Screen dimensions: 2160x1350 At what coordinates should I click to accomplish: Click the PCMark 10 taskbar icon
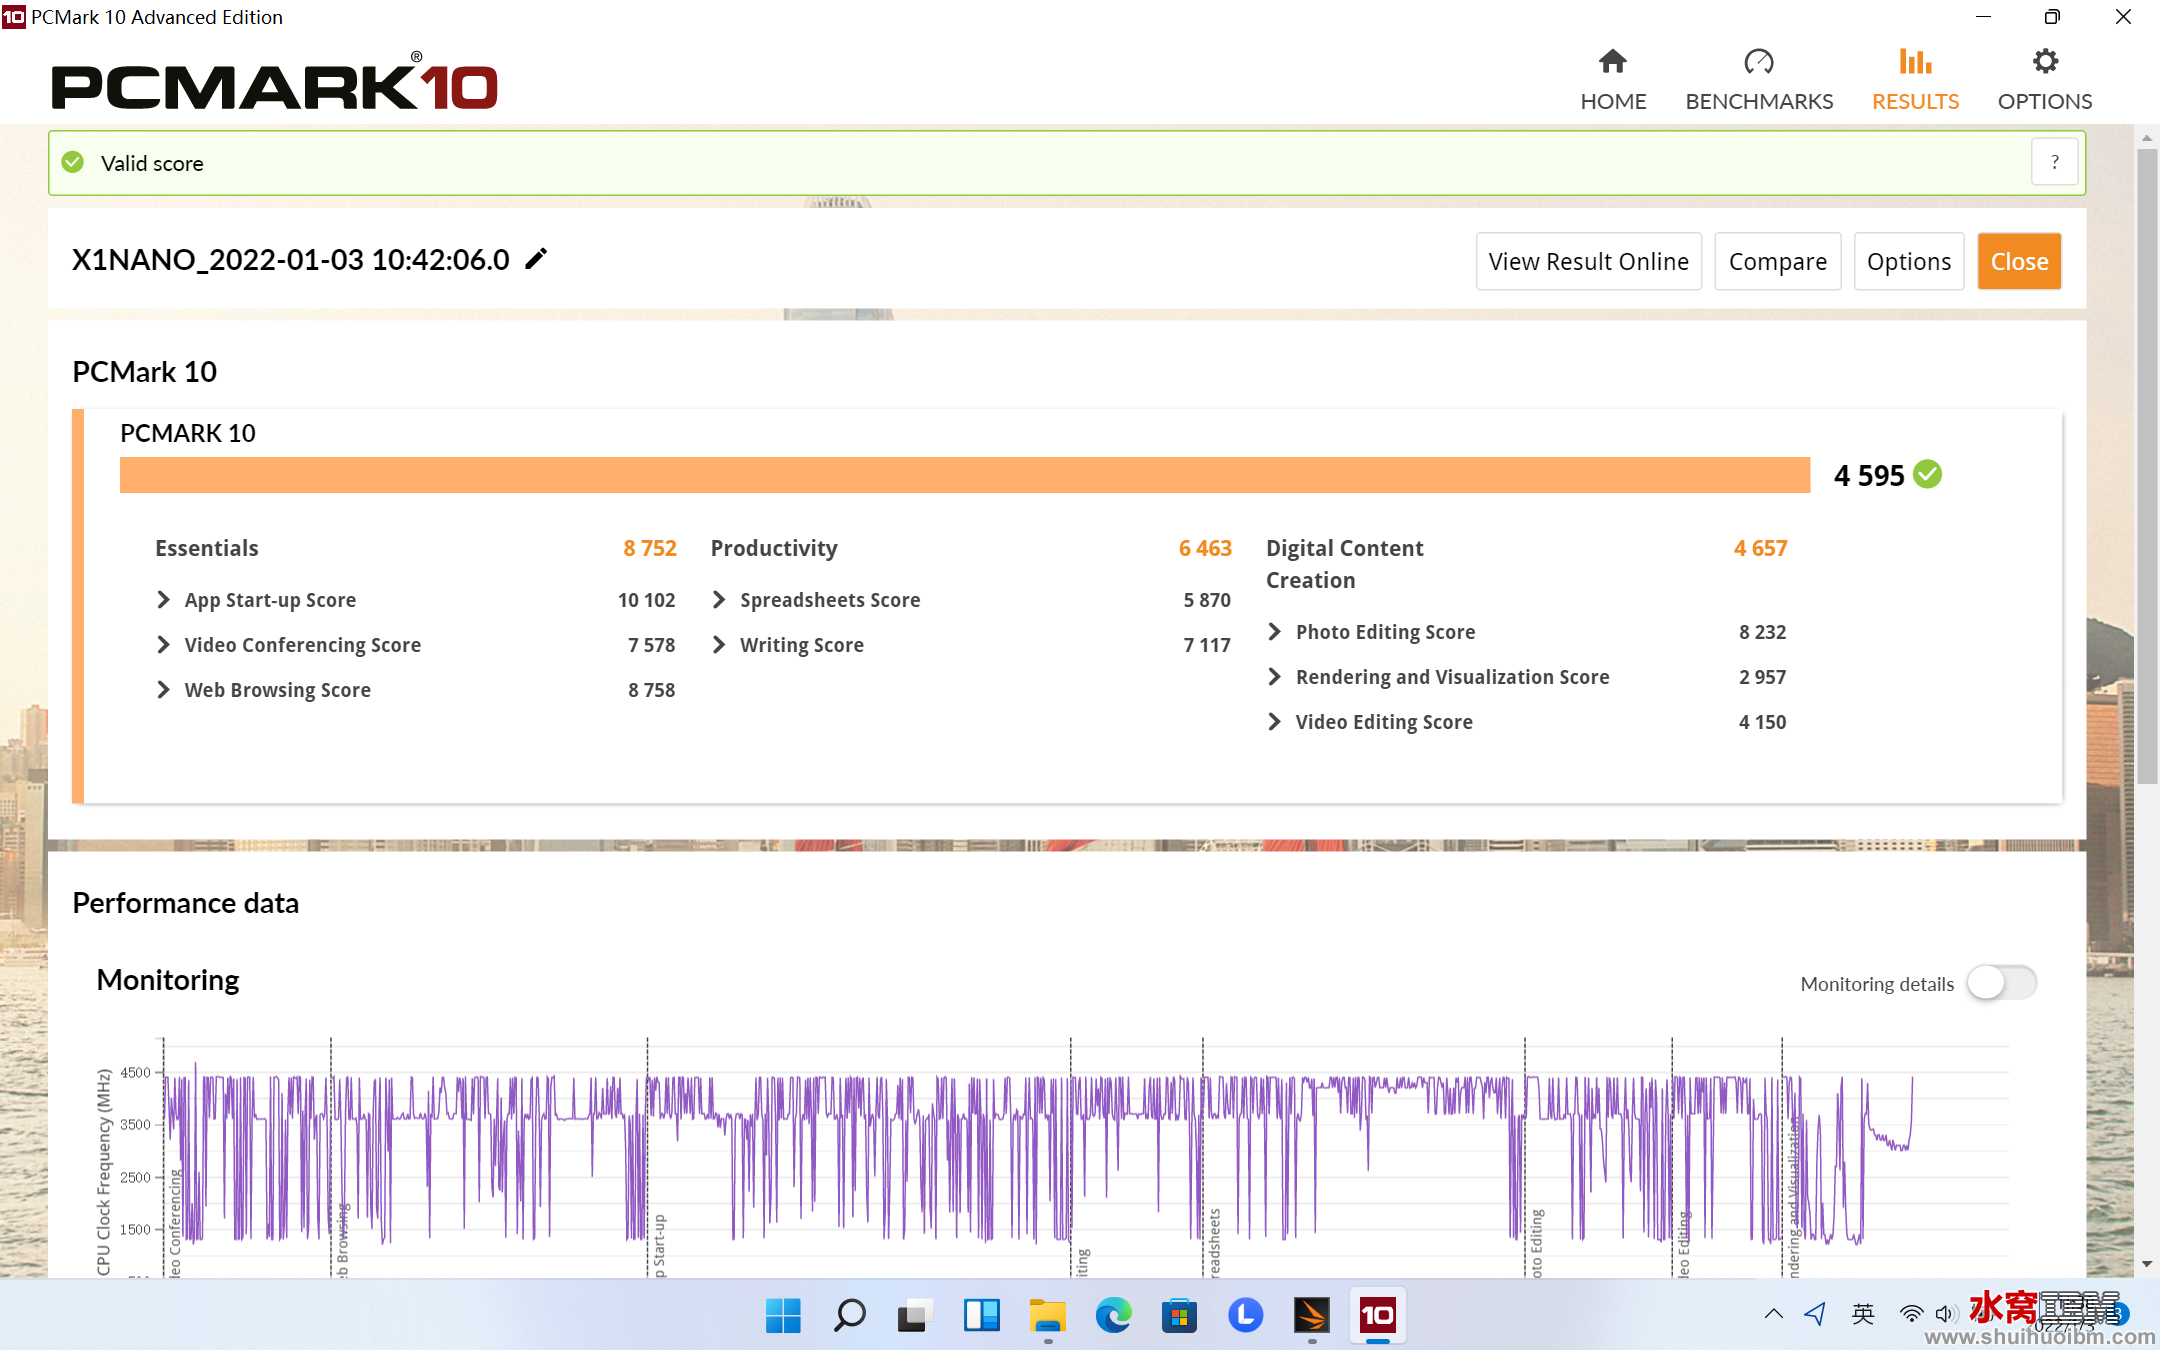[x=1377, y=1315]
